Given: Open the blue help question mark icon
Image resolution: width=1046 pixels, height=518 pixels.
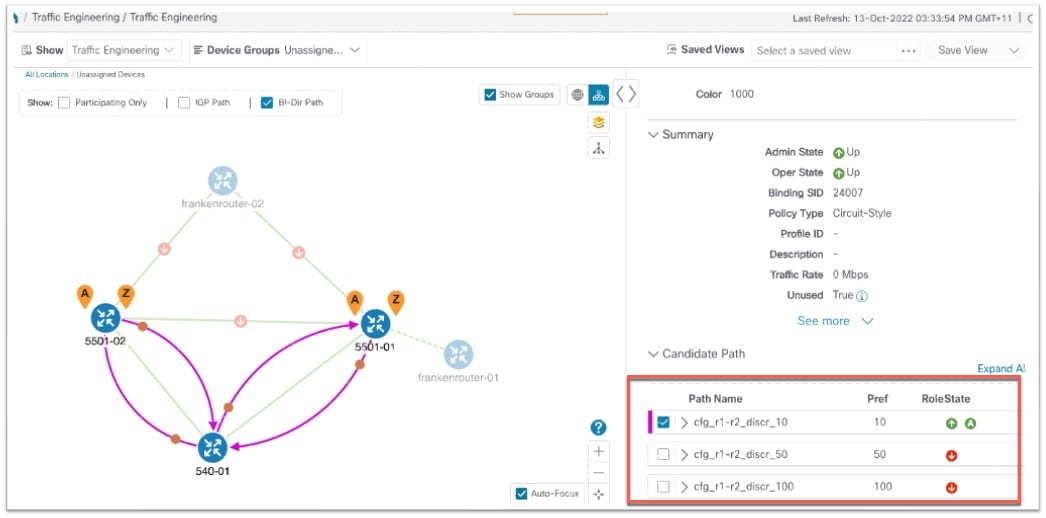Looking at the screenshot, I should pyautogui.click(x=598, y=428).
